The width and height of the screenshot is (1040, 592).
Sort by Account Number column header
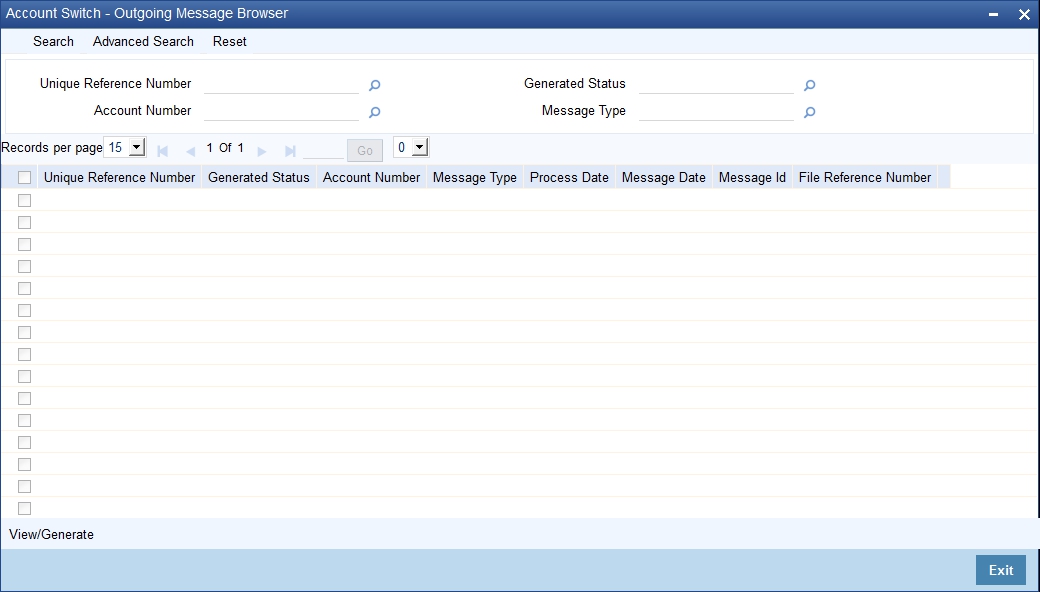click(x=371, y=177)
